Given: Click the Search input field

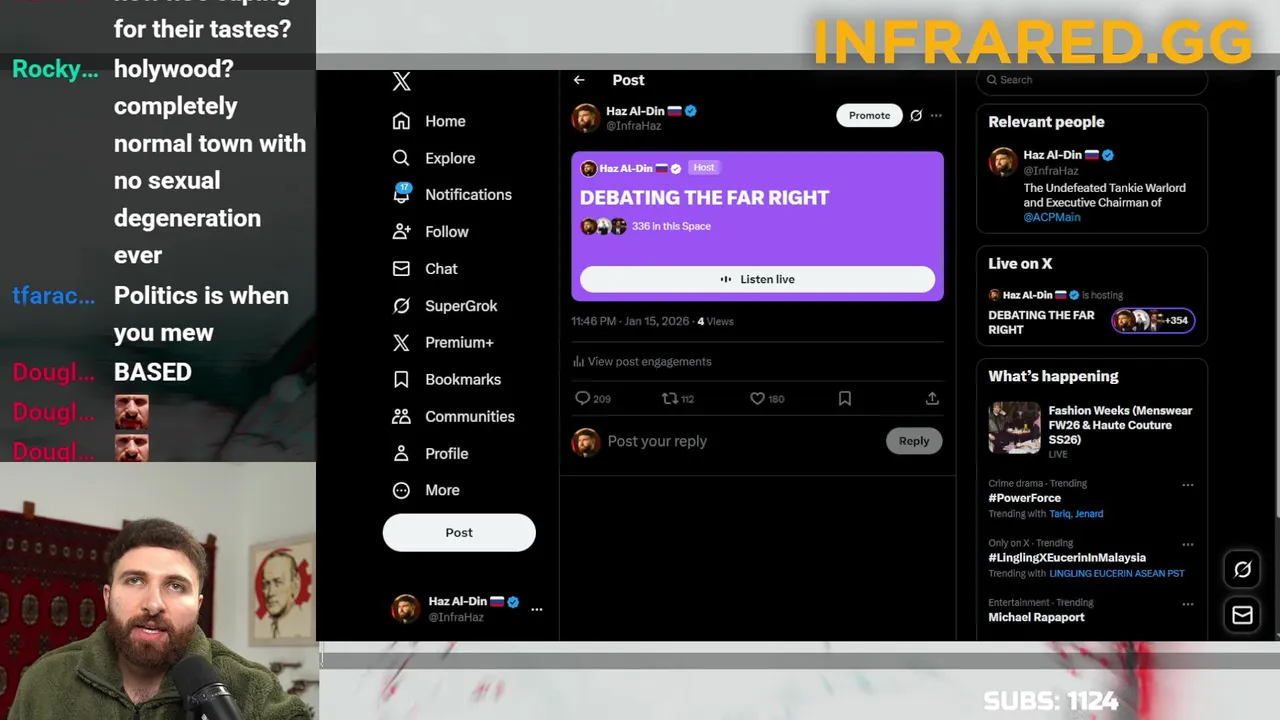Looking at the screenshot, I should click(x=1091, y=80).
